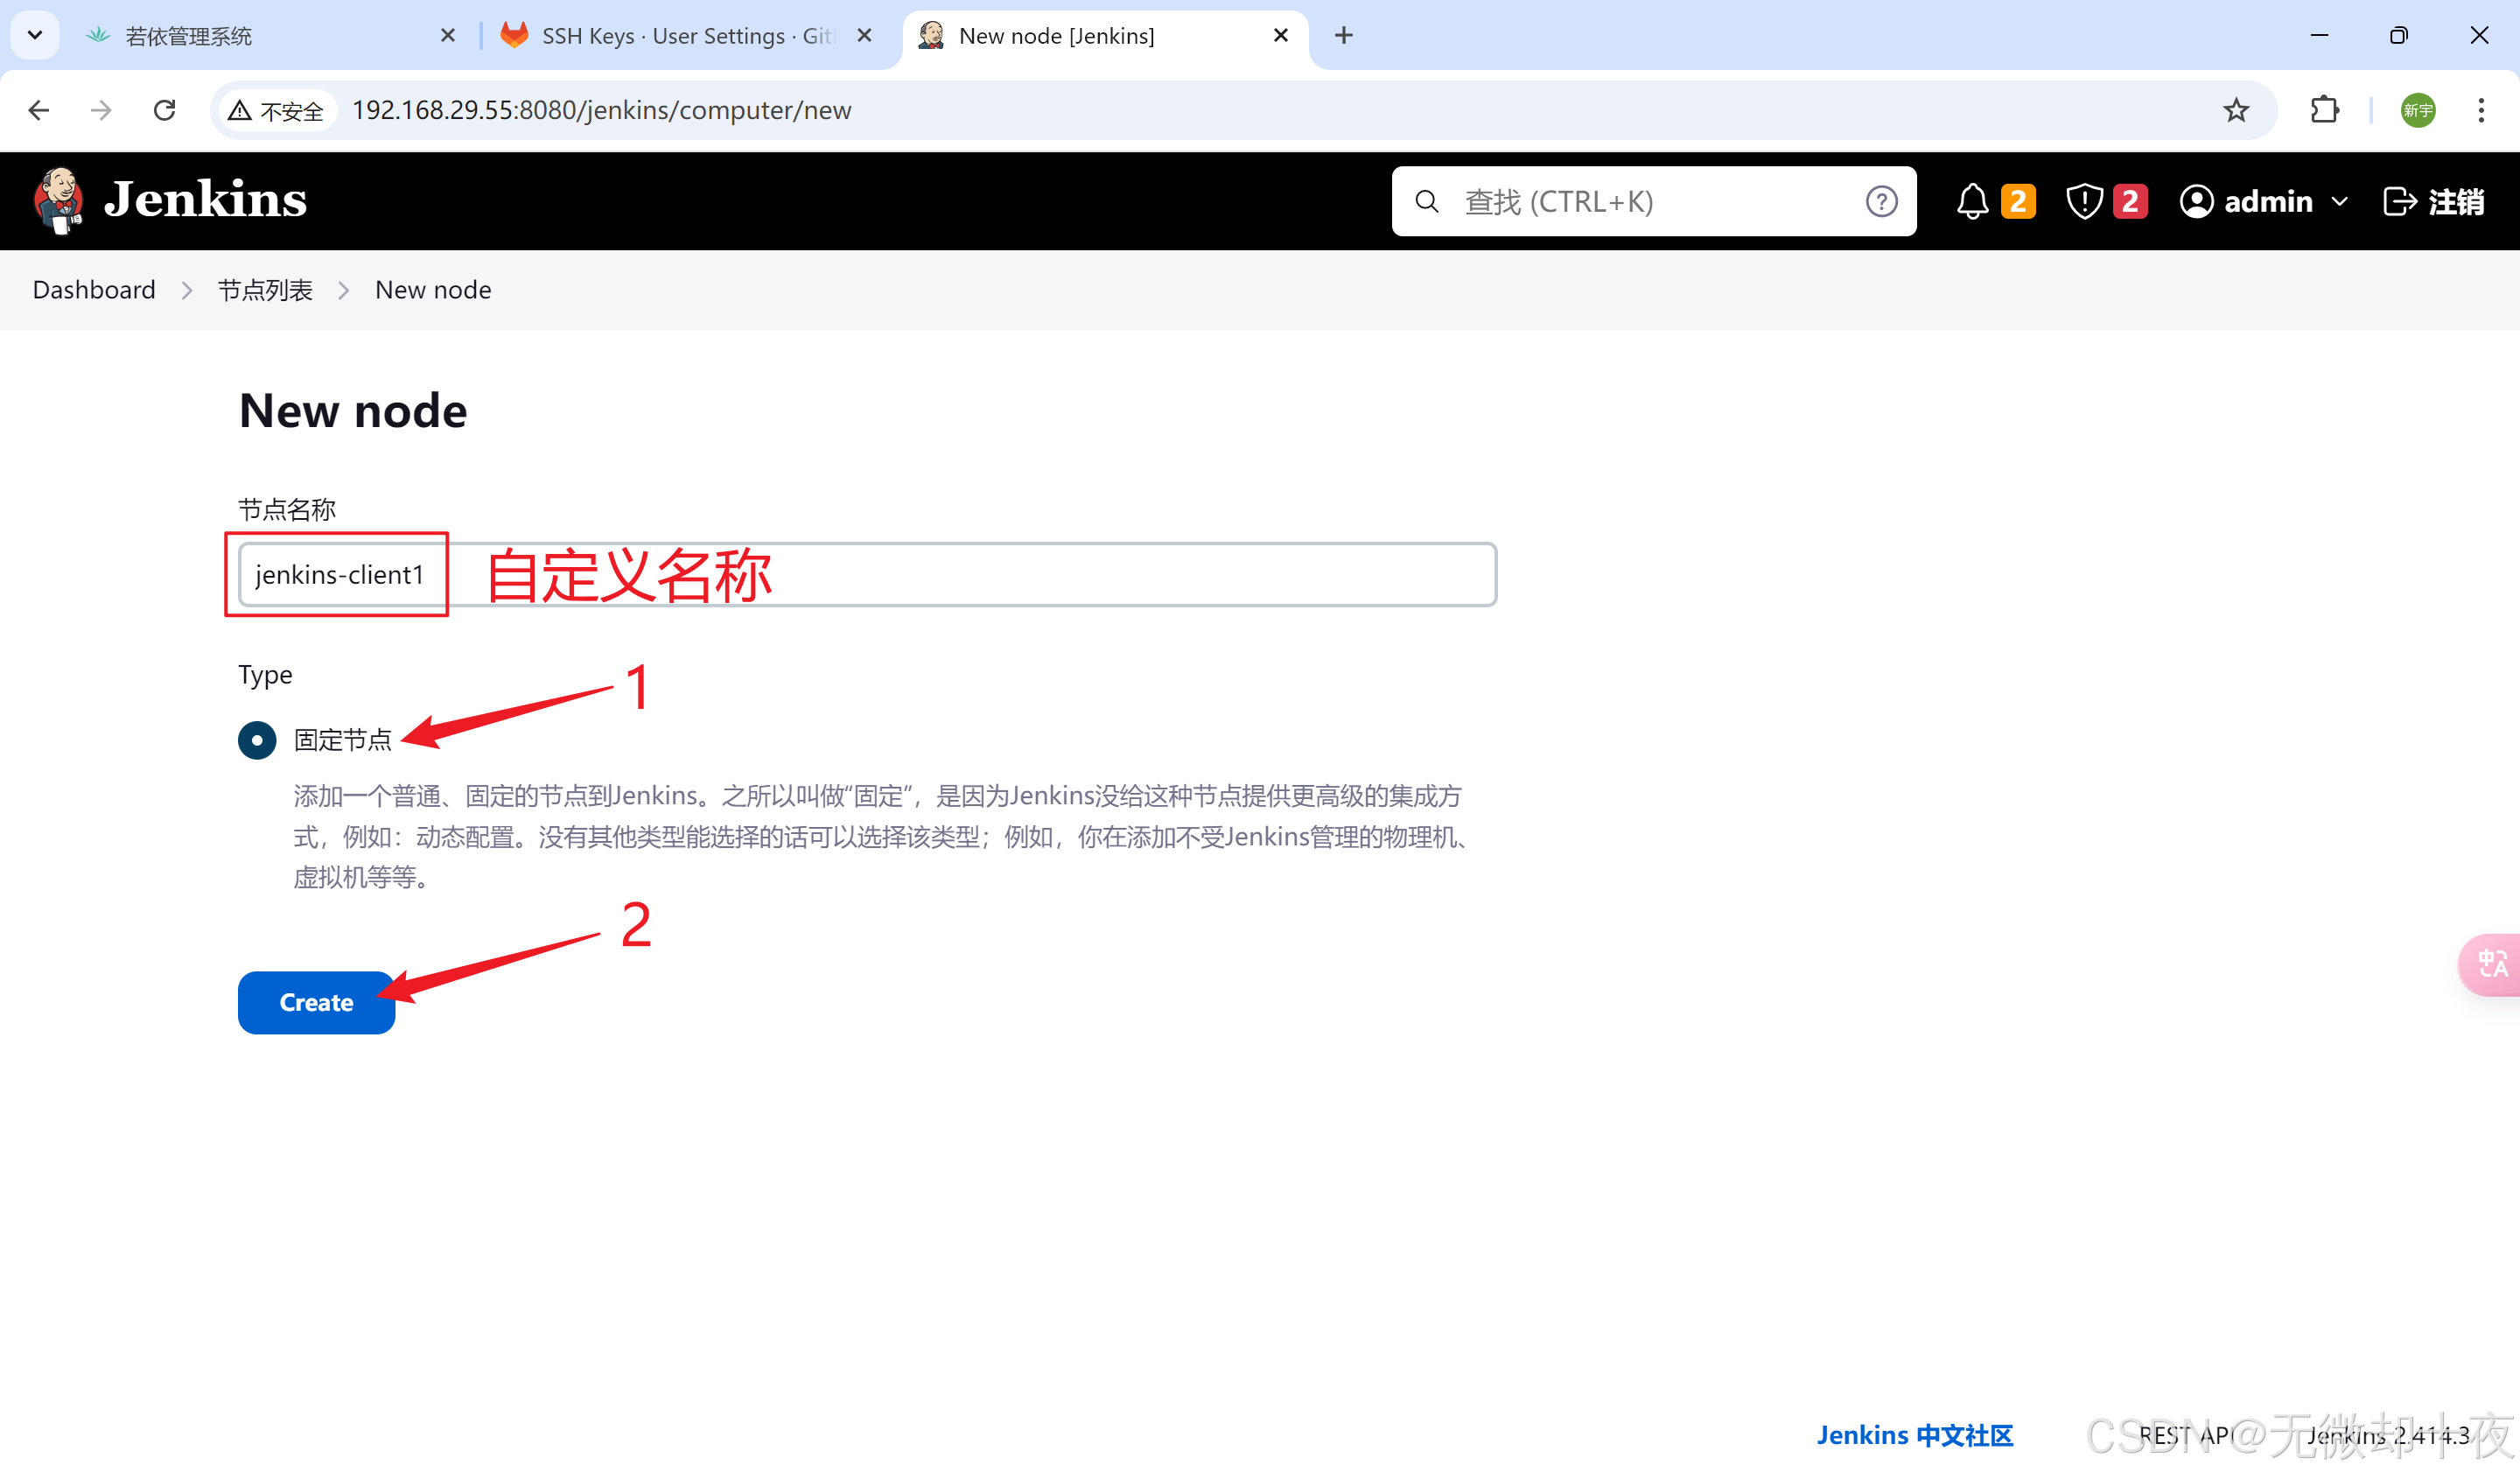Click the 节点名称 input field
The height and width of the screenshot is (1479, 2520).
pyautogui.click(x=867, y=574)
